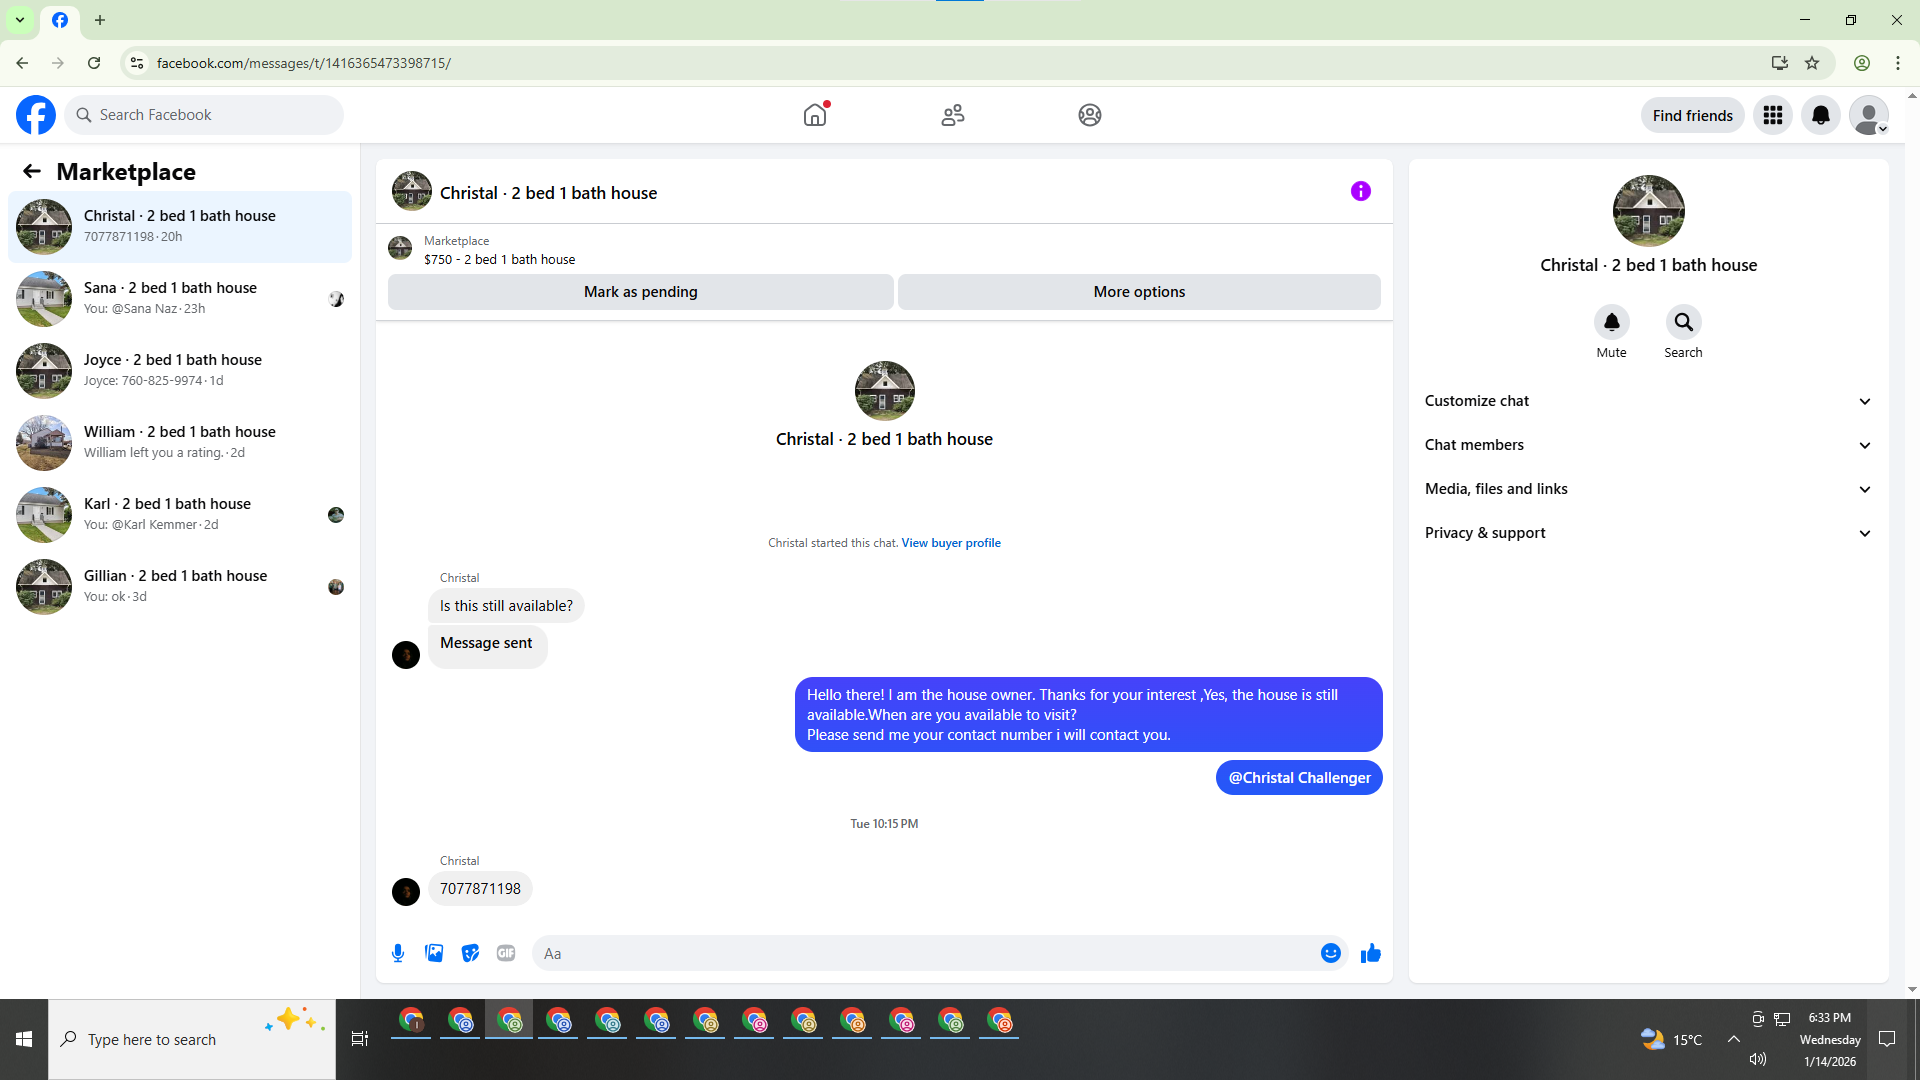Open View buyer profile link
This screenshot has height=1080, width=1920.
950,543
